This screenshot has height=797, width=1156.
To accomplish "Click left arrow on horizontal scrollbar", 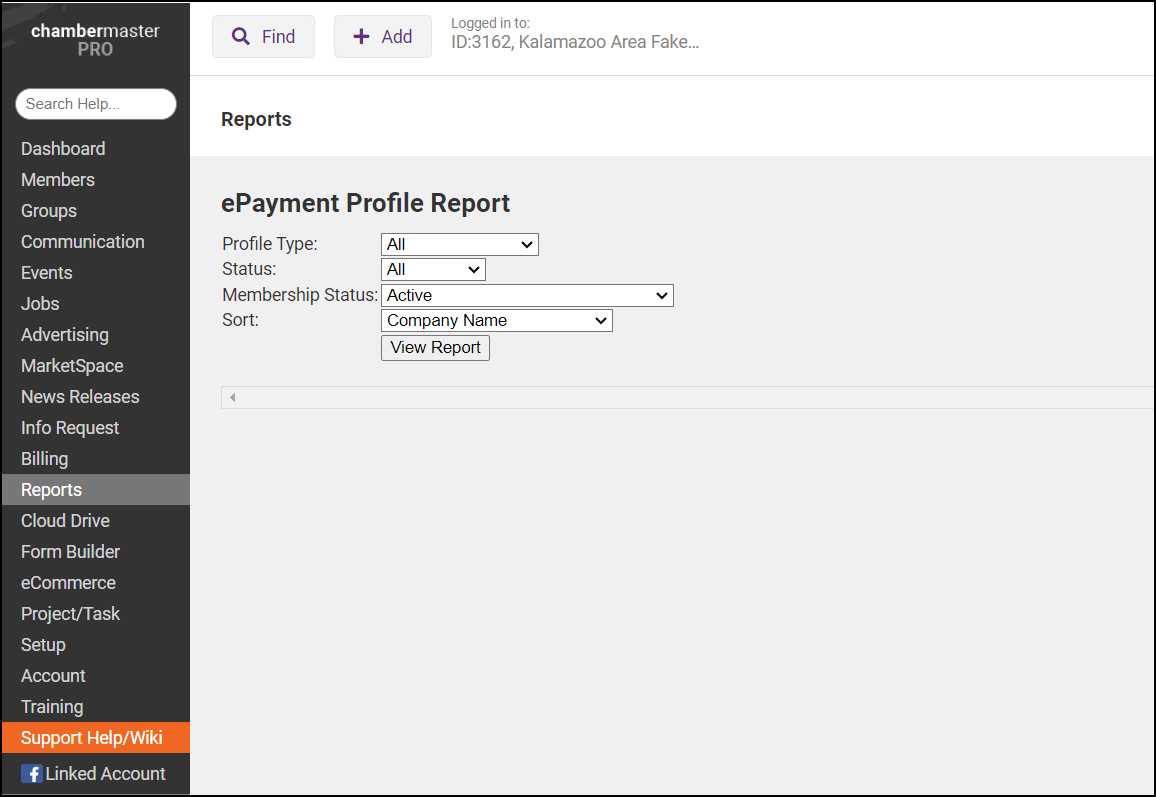I will pos(232,398).
